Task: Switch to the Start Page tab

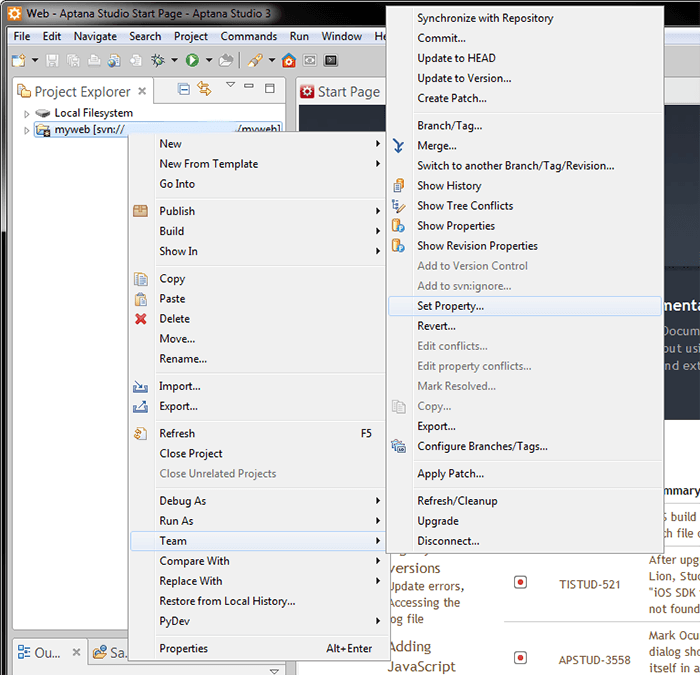Action: point(341,92)
